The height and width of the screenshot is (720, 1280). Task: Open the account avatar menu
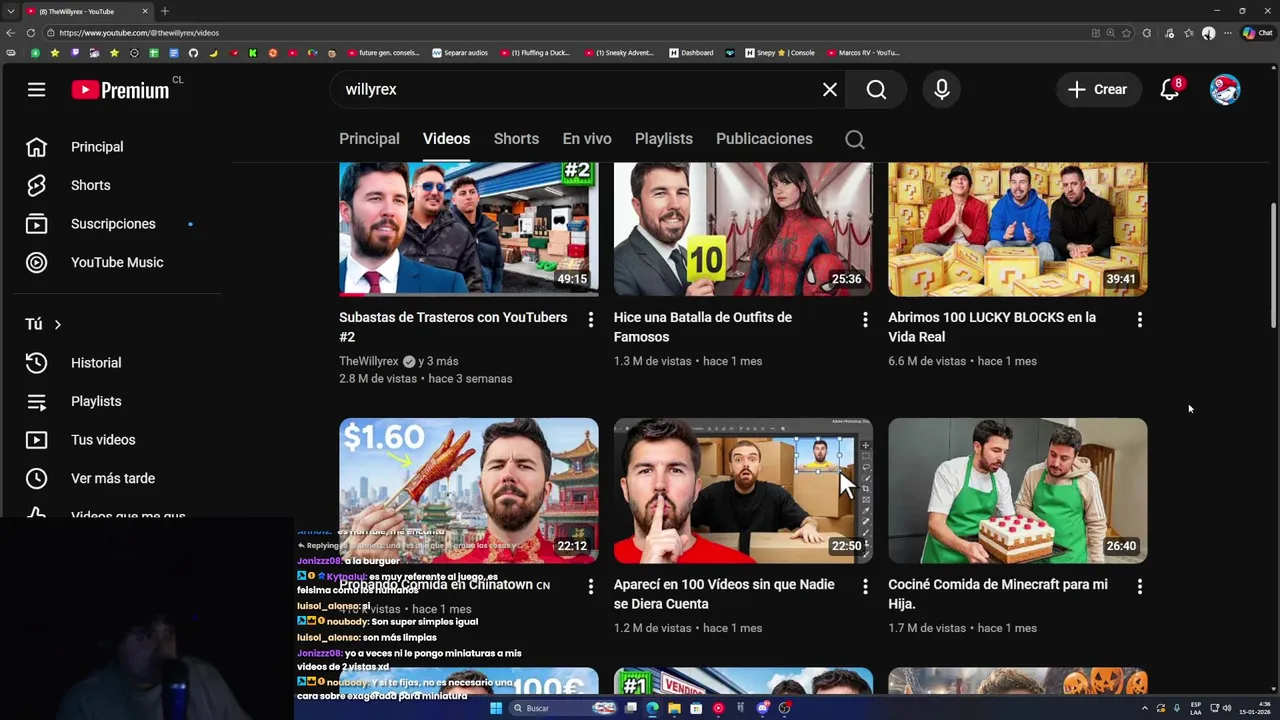[x=1225, y=90]
